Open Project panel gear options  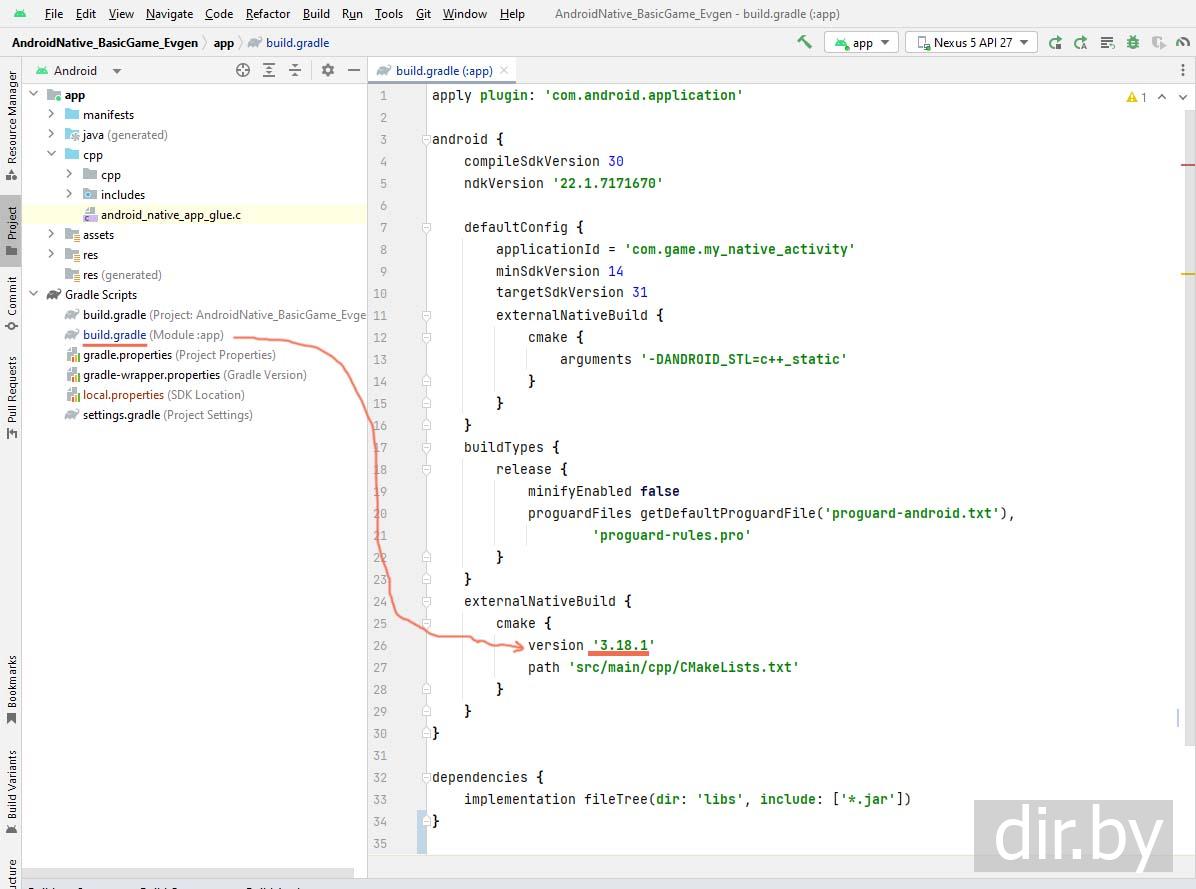pos(328,70)
